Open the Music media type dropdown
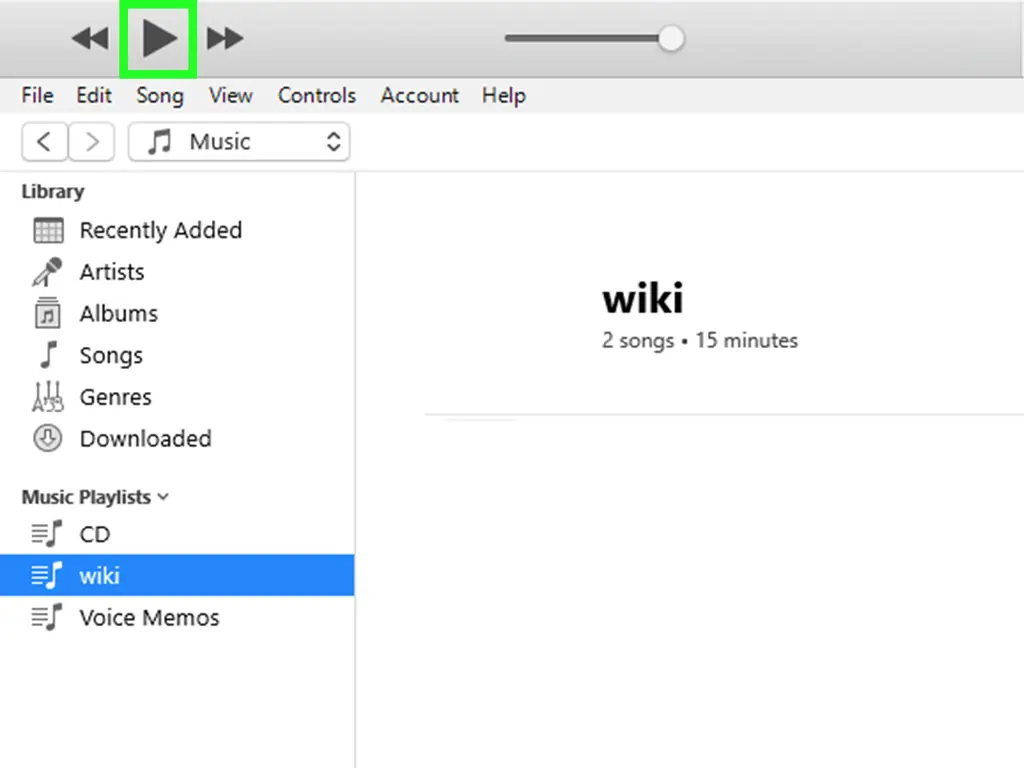This screenshot has width=1024, height=768. 239,142
